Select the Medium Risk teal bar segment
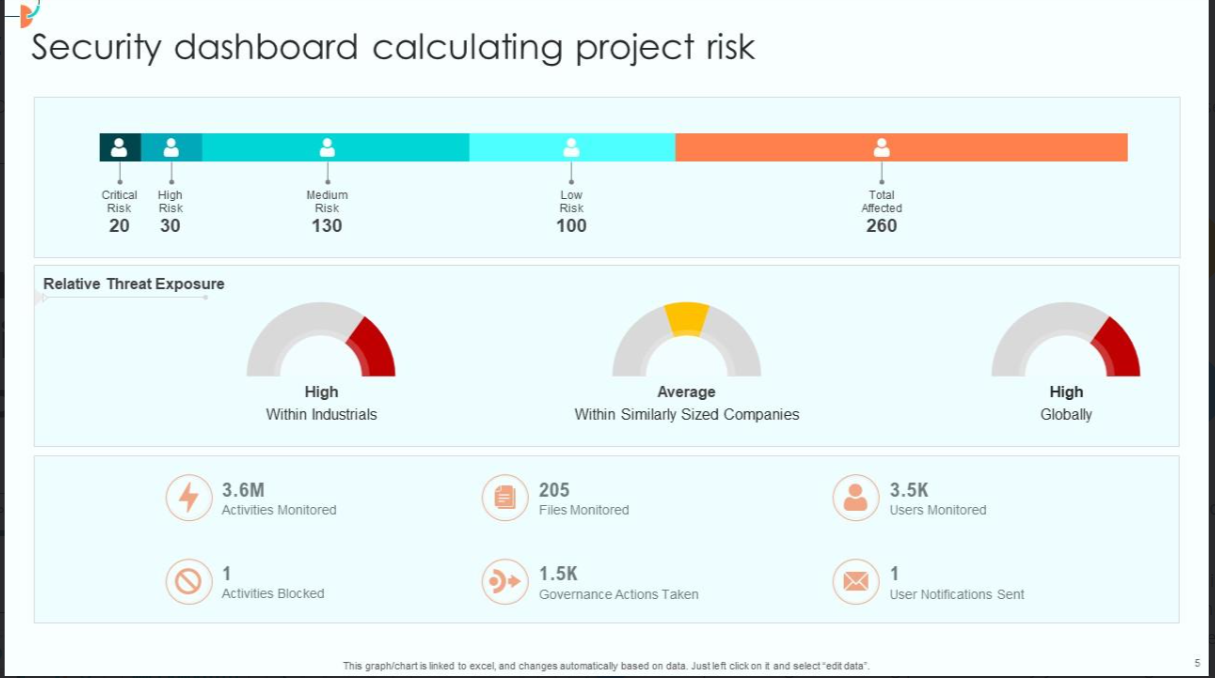The width and height of the screenshot is (1215, 678). tap(336, 147)
